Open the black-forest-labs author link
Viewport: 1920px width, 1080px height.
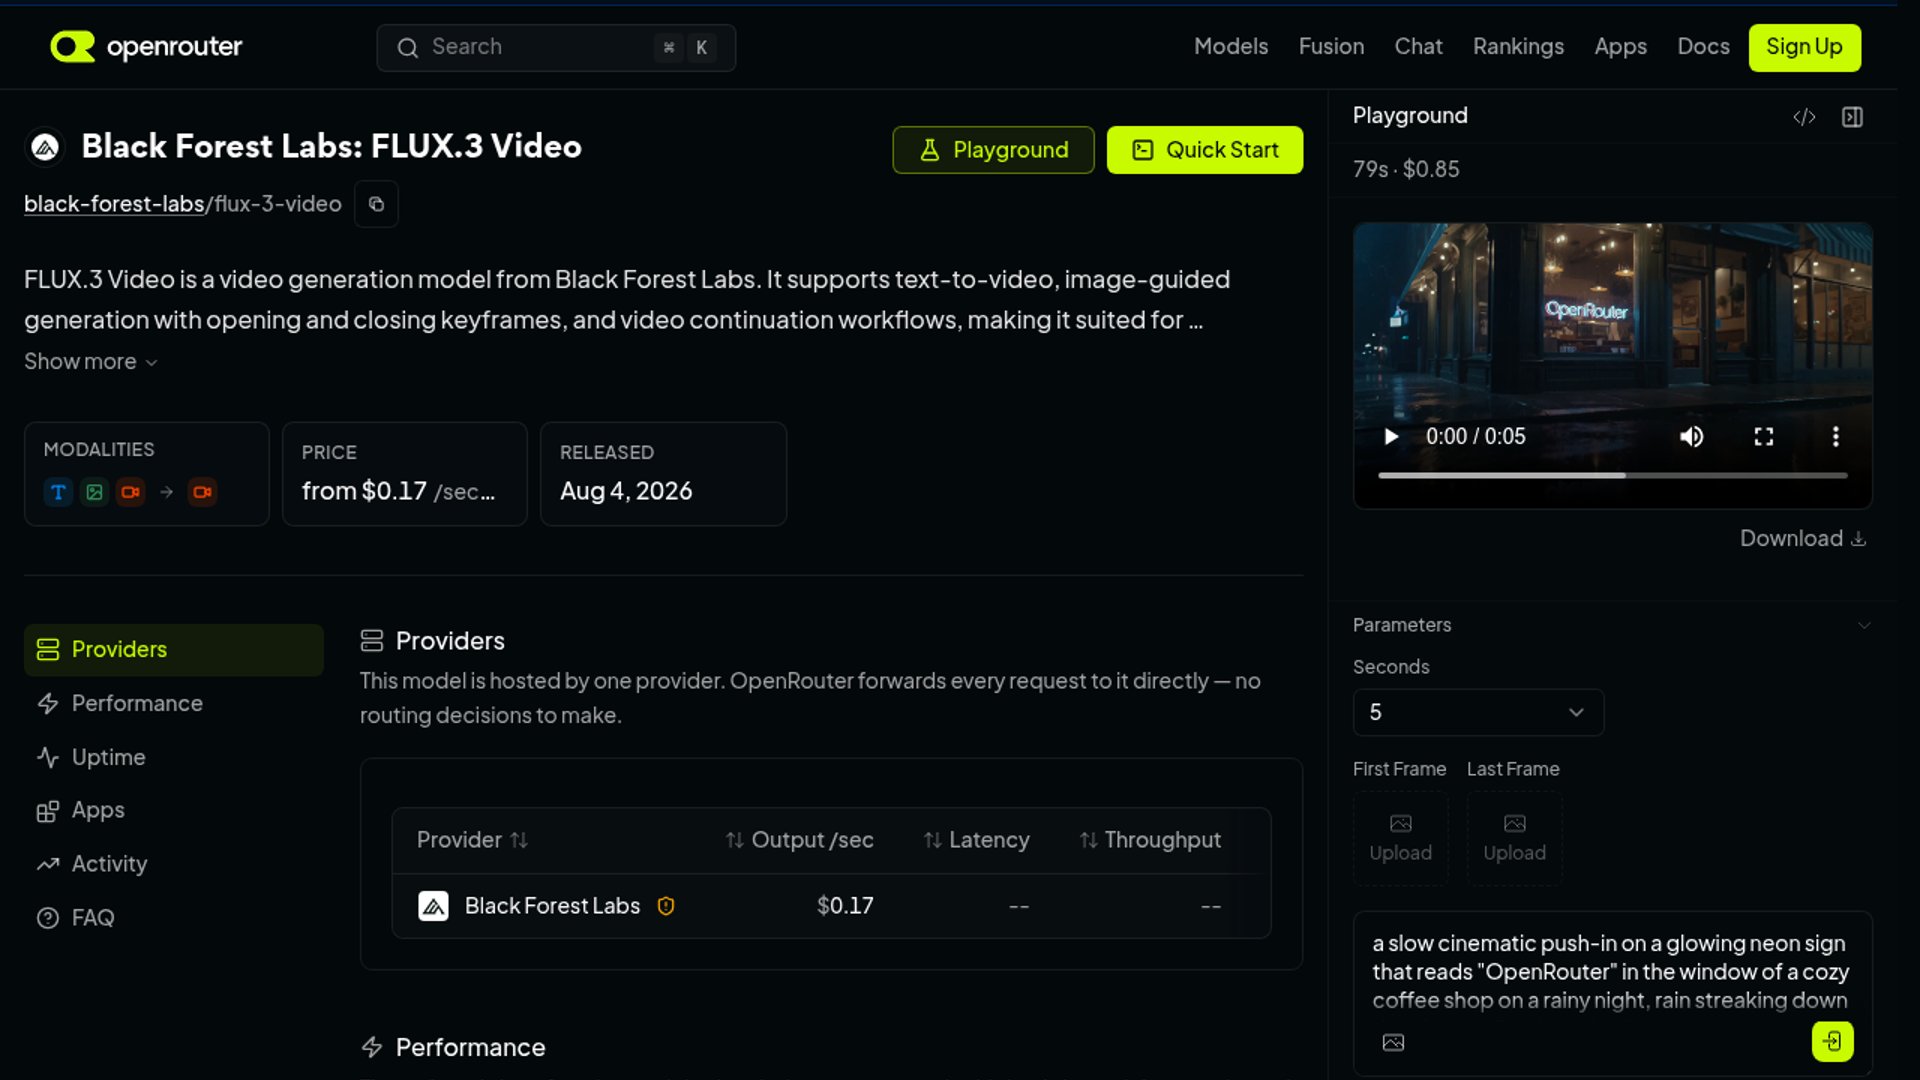[114, 204]
